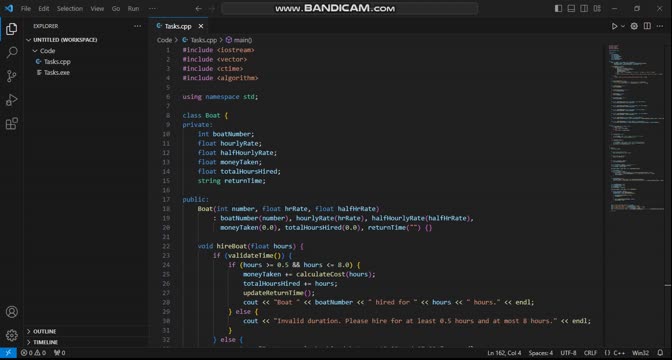Open Tasks.exe in the explorer
Image resolution: width=672 pixels, height=360 pixels.
(x=57, y=72)
